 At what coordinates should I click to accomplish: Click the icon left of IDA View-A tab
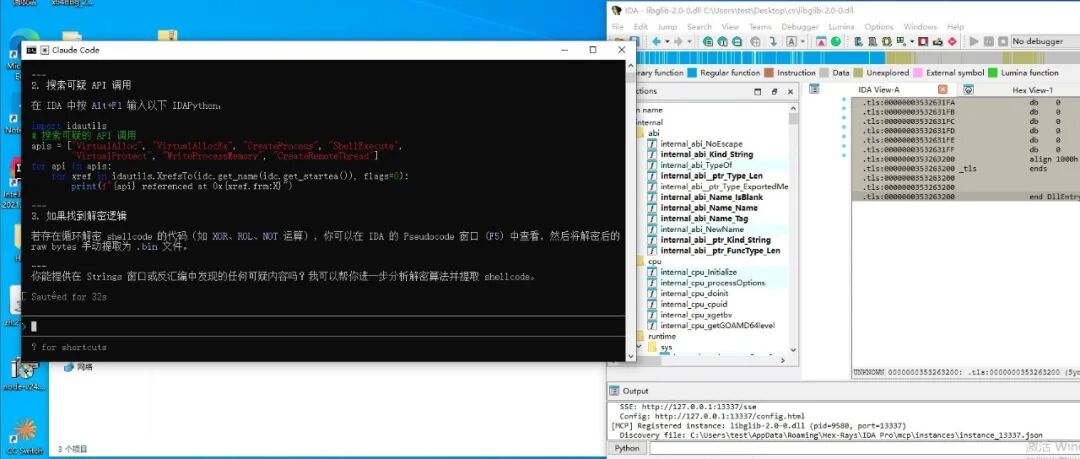click(x=813, y=90)
